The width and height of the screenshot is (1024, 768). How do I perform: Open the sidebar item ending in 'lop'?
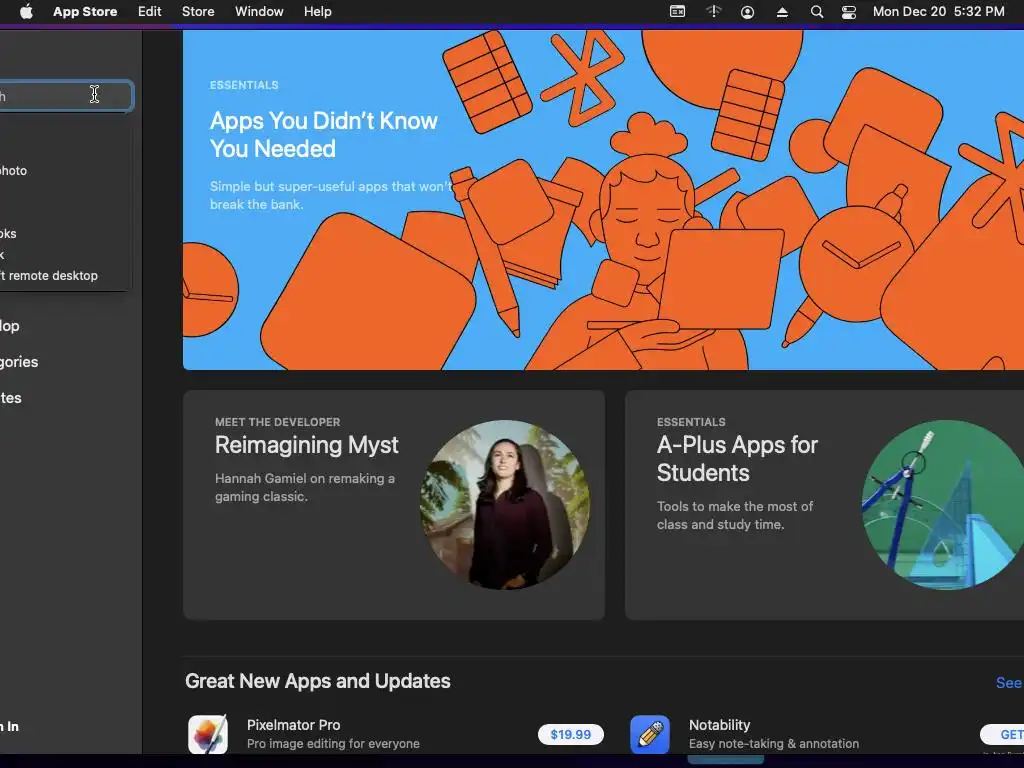click(x=10, y=326)
